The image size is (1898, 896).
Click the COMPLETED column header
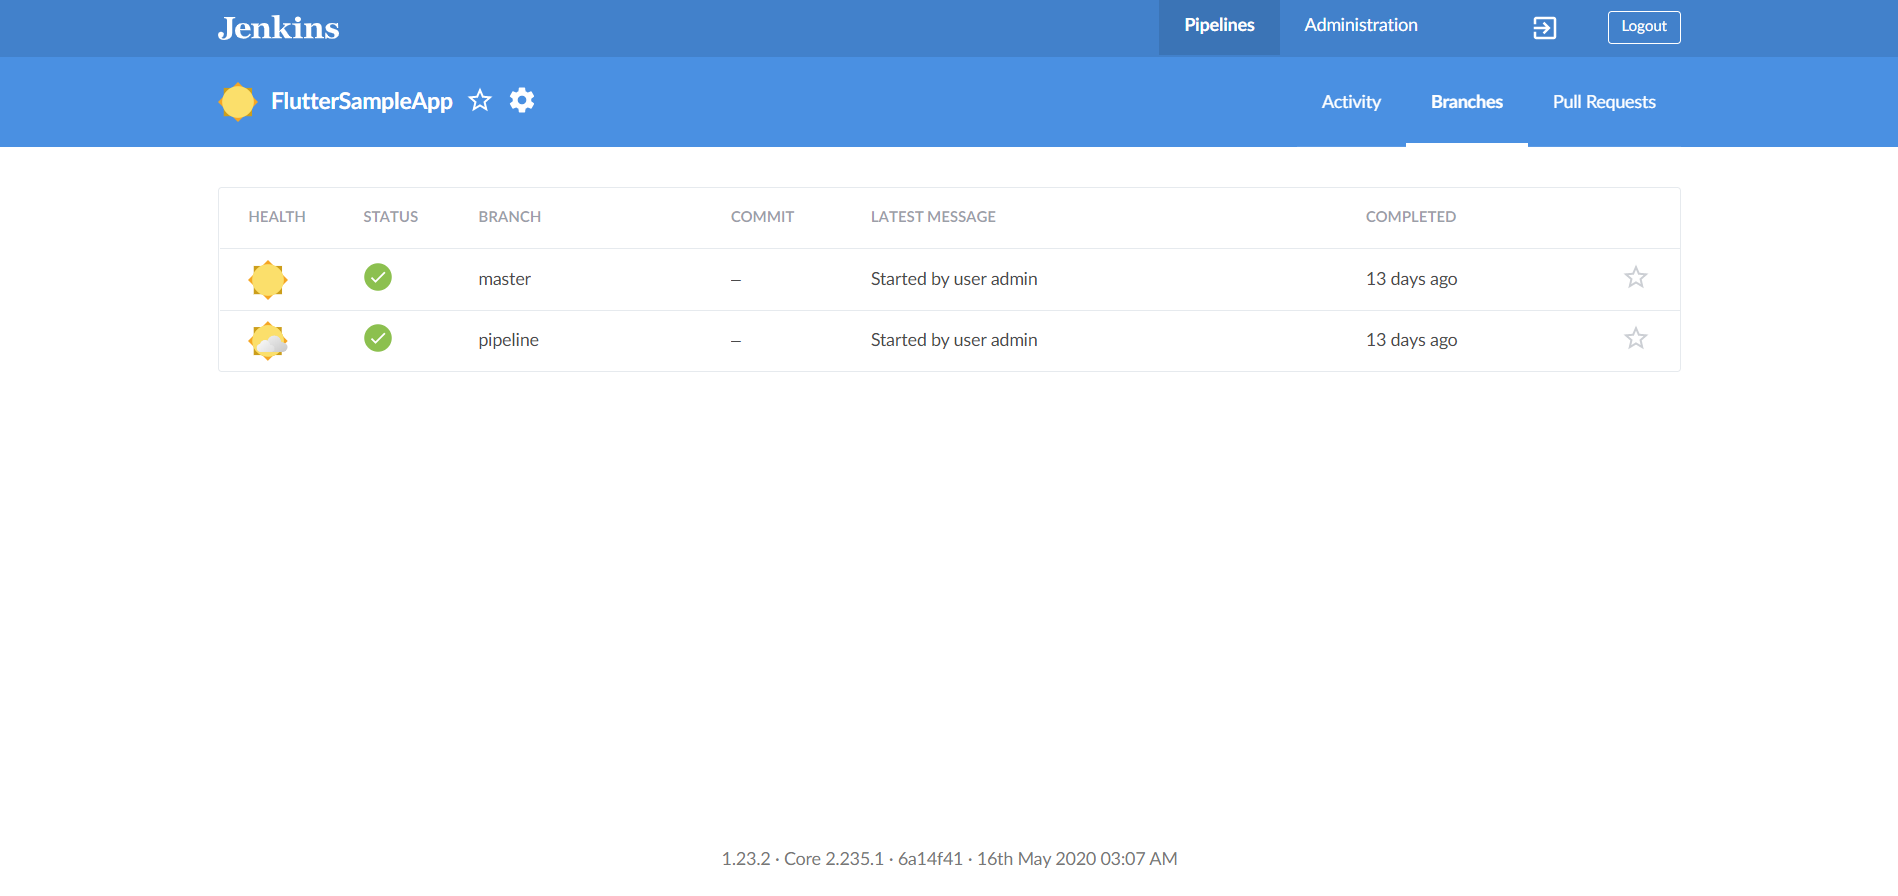[1411, 217]
